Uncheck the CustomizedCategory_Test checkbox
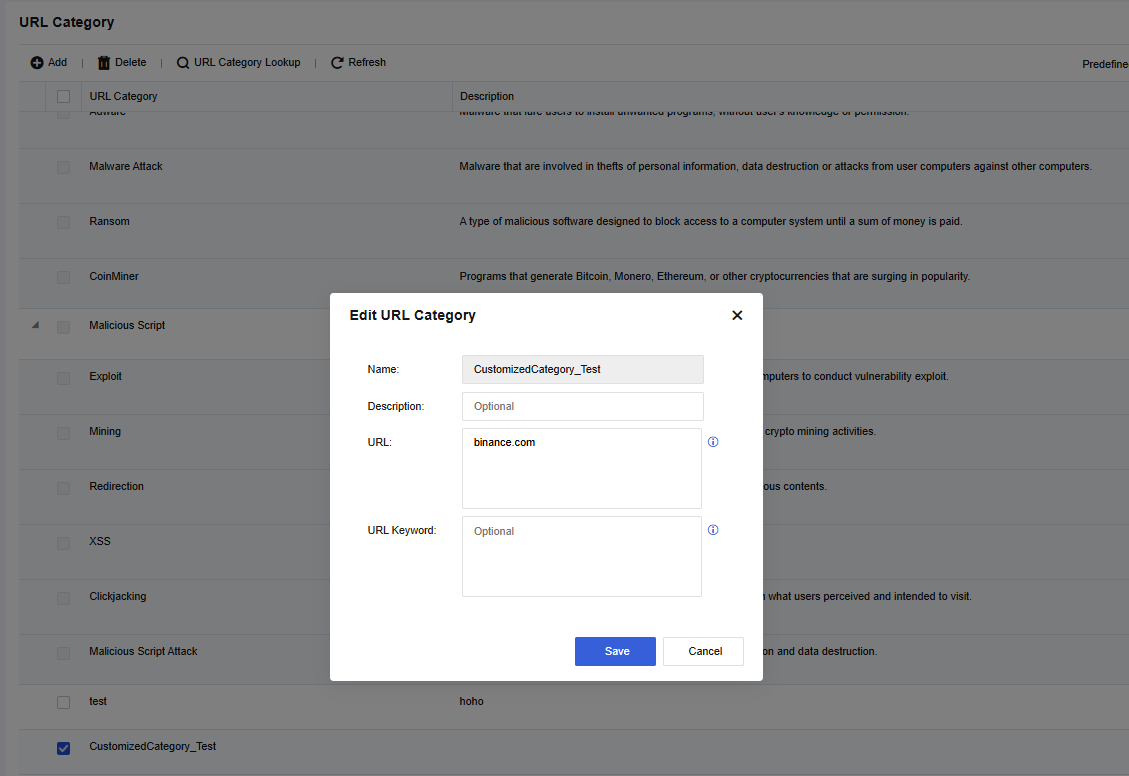Viewport: 1129px width, 776px height. click(64, 748)
